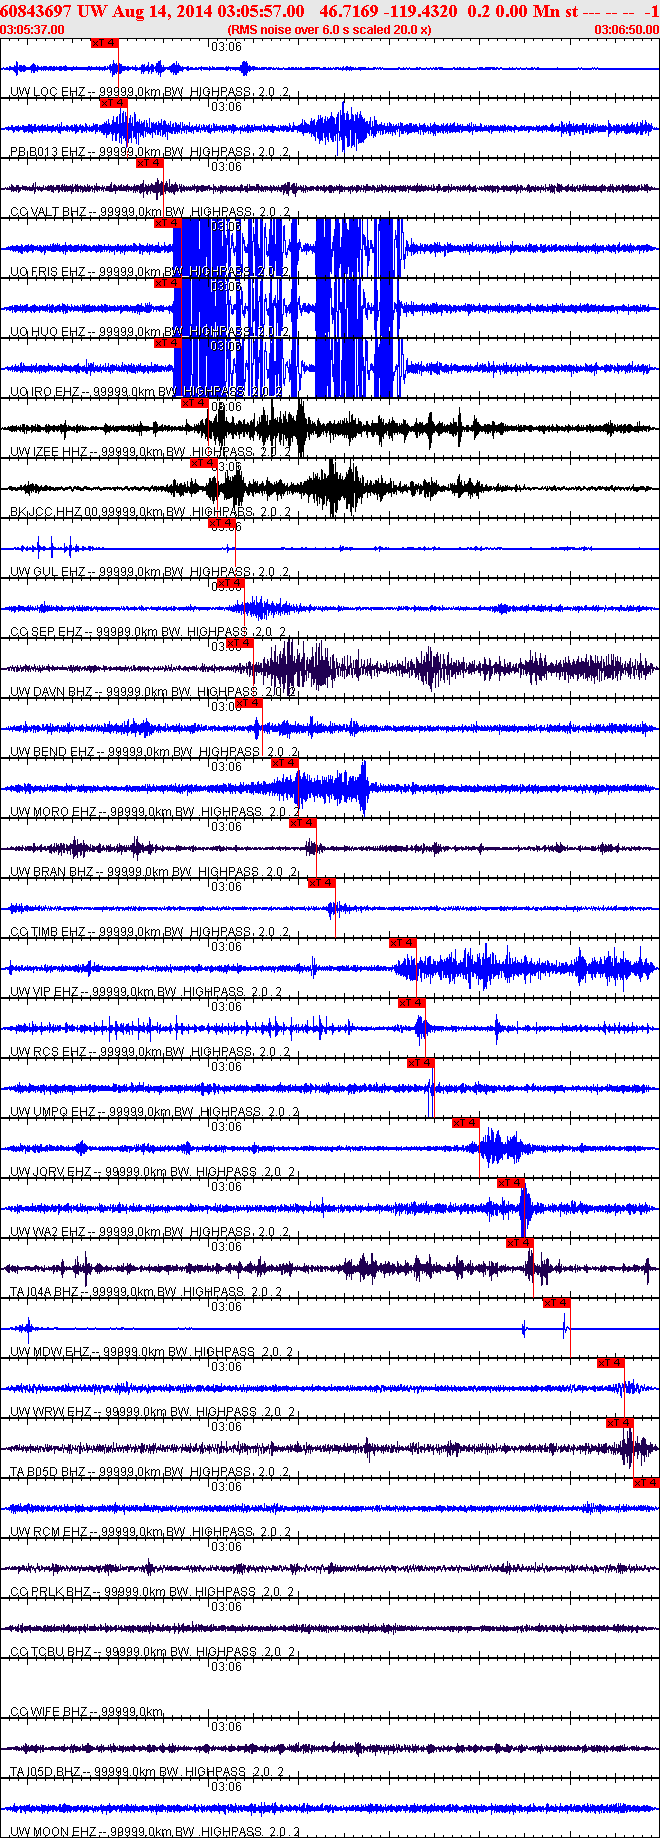Click the pick marker on UW JORV trace
This screenshot has width=660, height=1838.
465,1123
